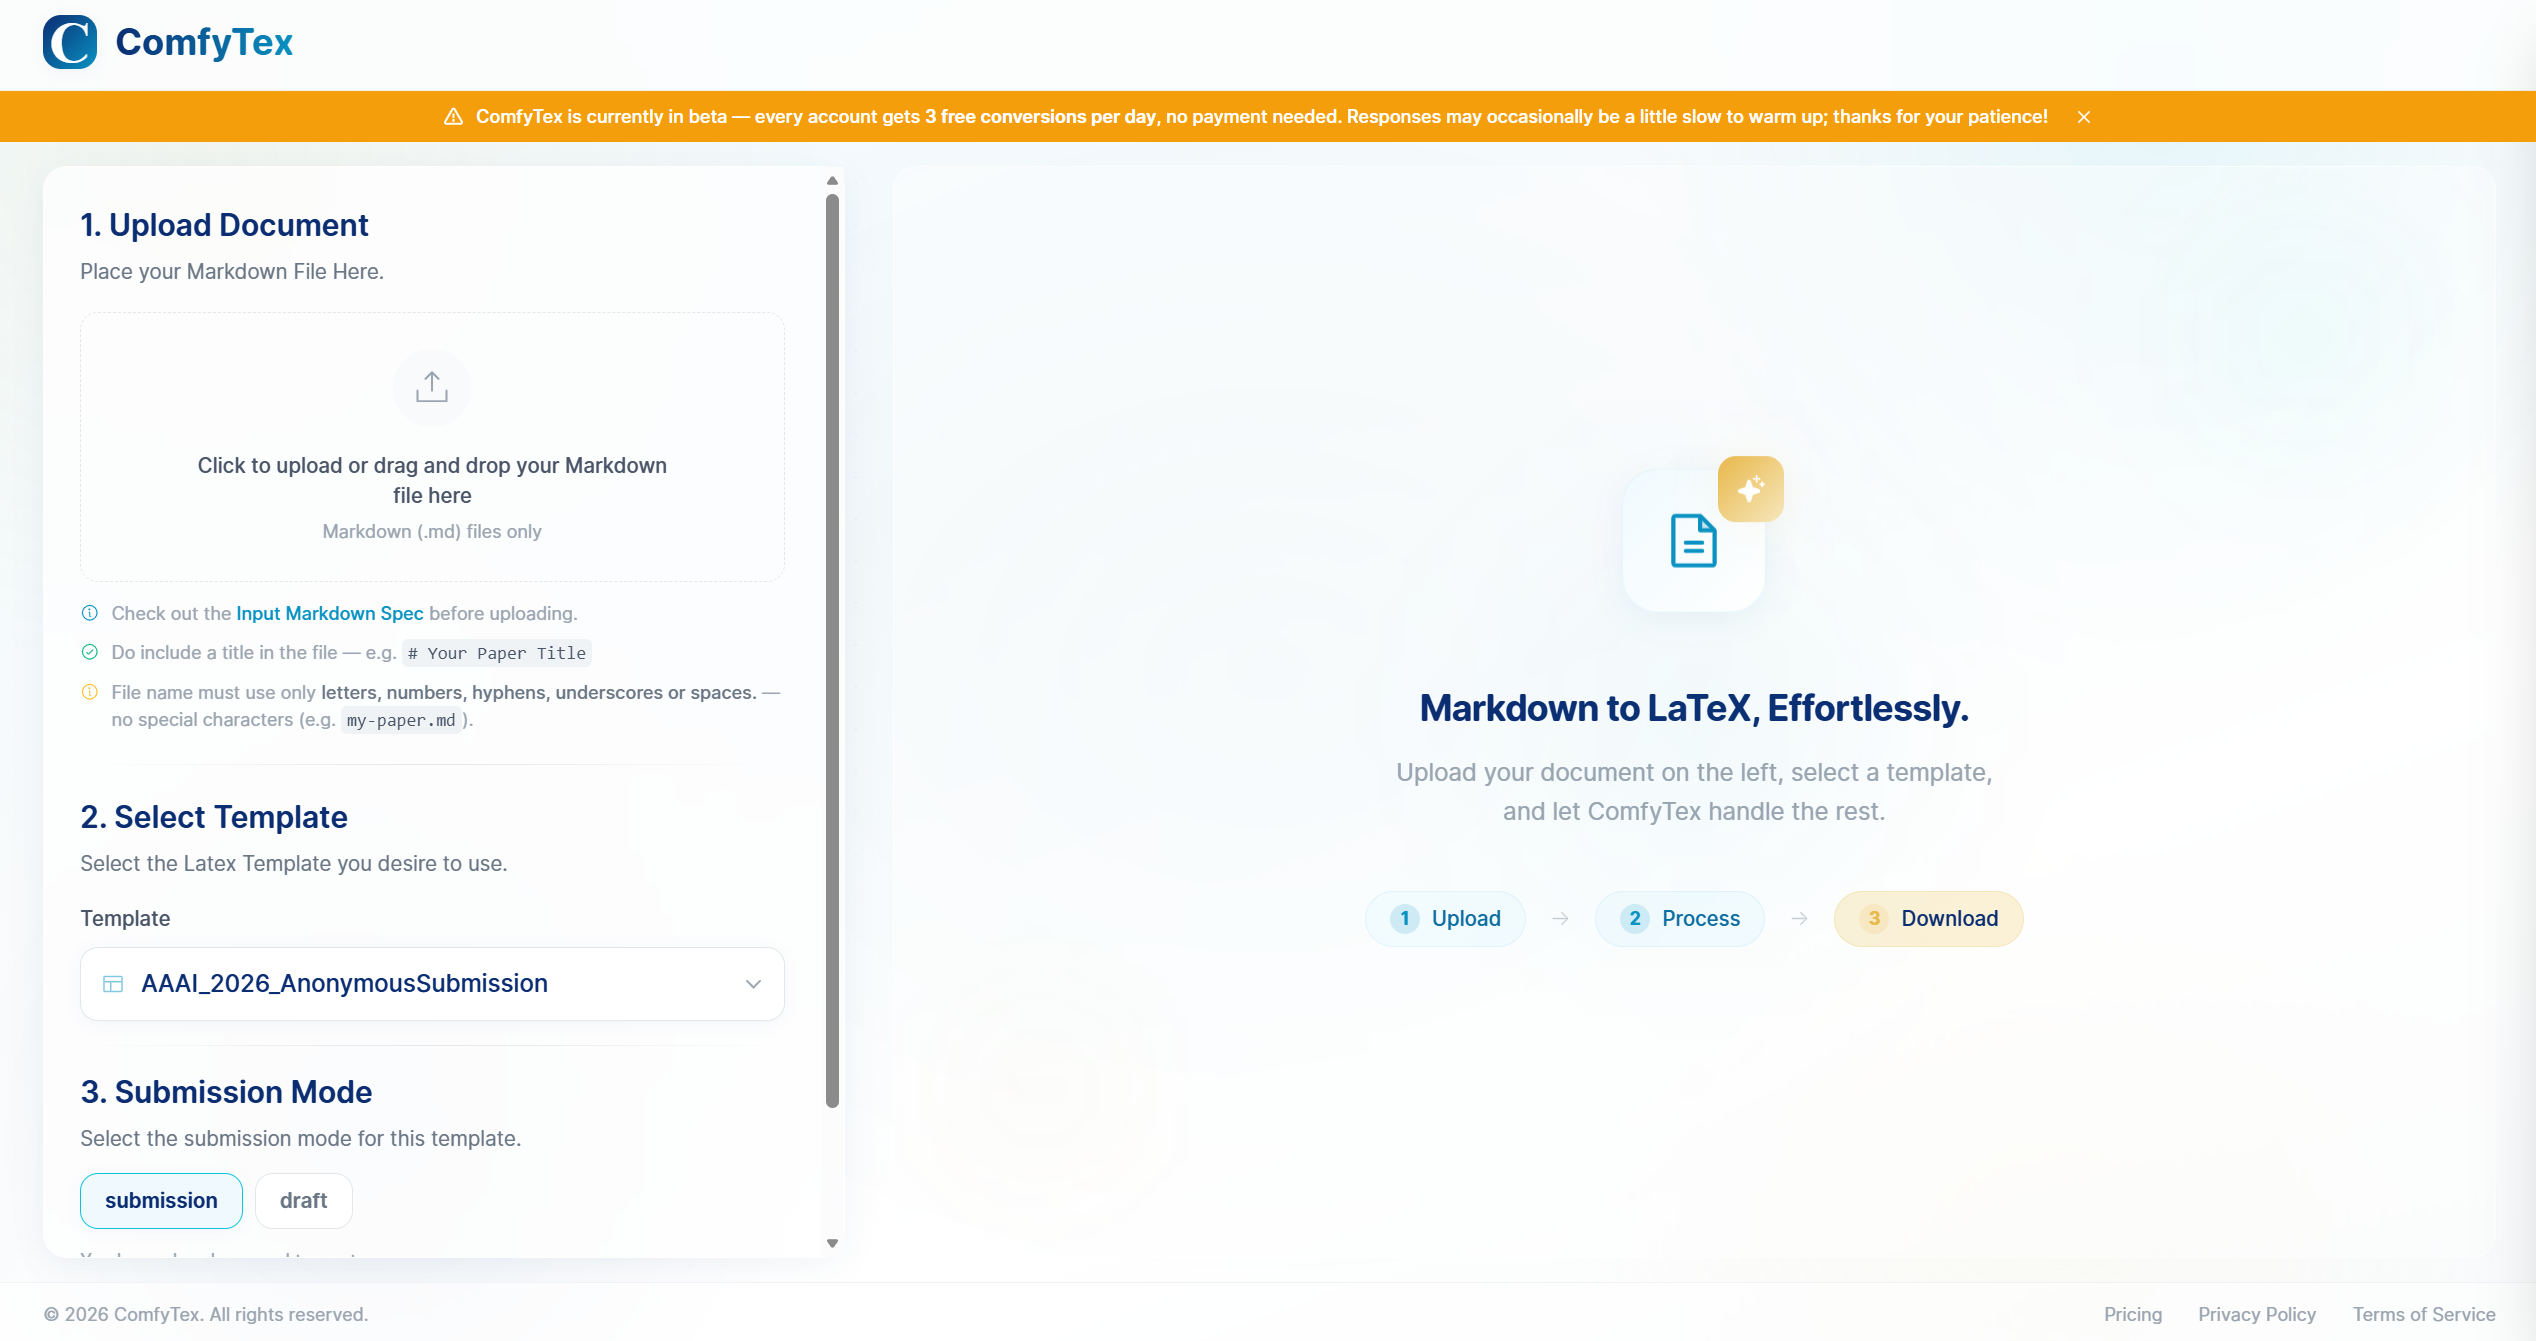Click the Template dropdown chevron arrow
2536x1341 pixels.
pos(754,984)
